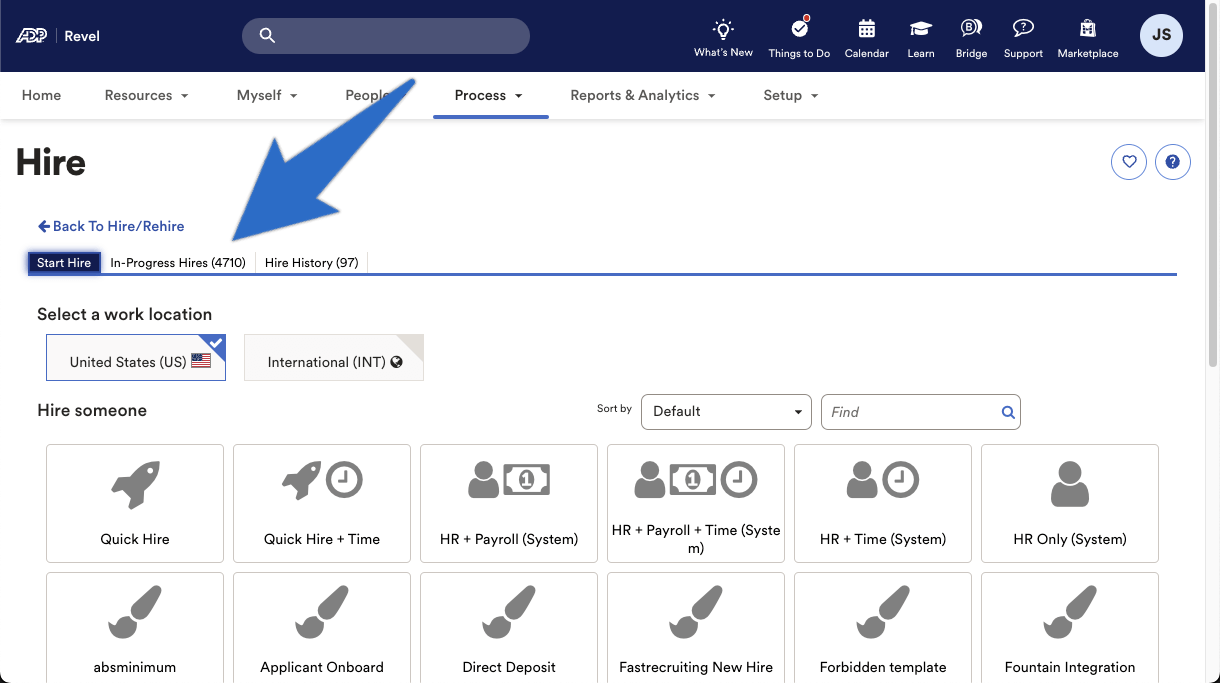Click Back To Hire/Rehire link
Viewport: 1220px width, 683px height.
[x=110, y=226]
